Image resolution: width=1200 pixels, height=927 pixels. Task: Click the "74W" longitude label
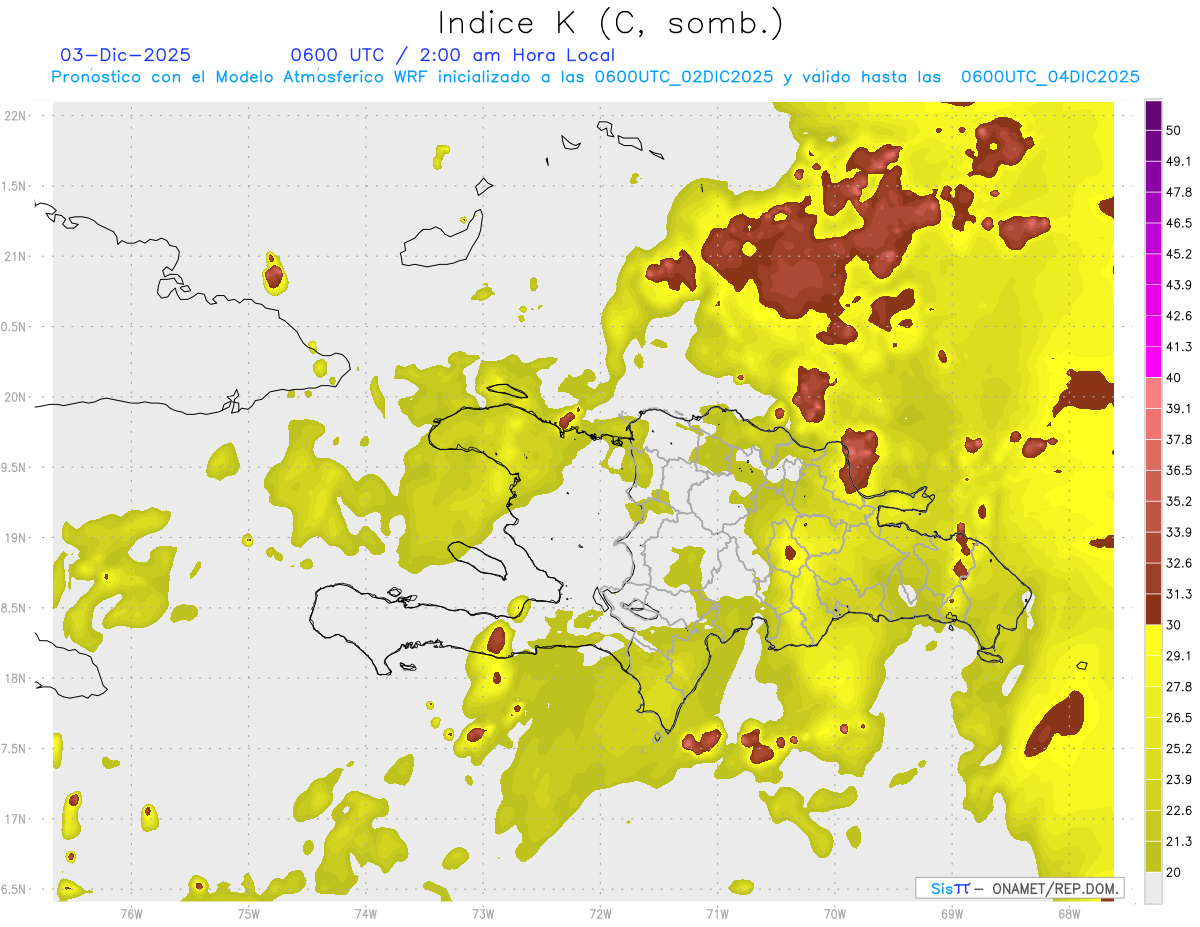point(365,913)
